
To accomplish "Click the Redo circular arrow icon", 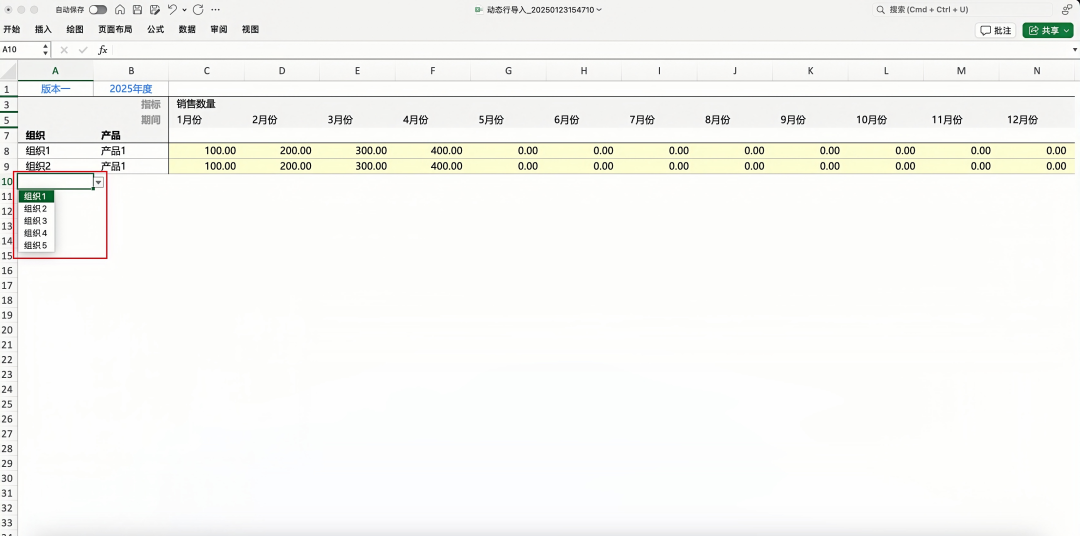I will (x=198, y=10).
